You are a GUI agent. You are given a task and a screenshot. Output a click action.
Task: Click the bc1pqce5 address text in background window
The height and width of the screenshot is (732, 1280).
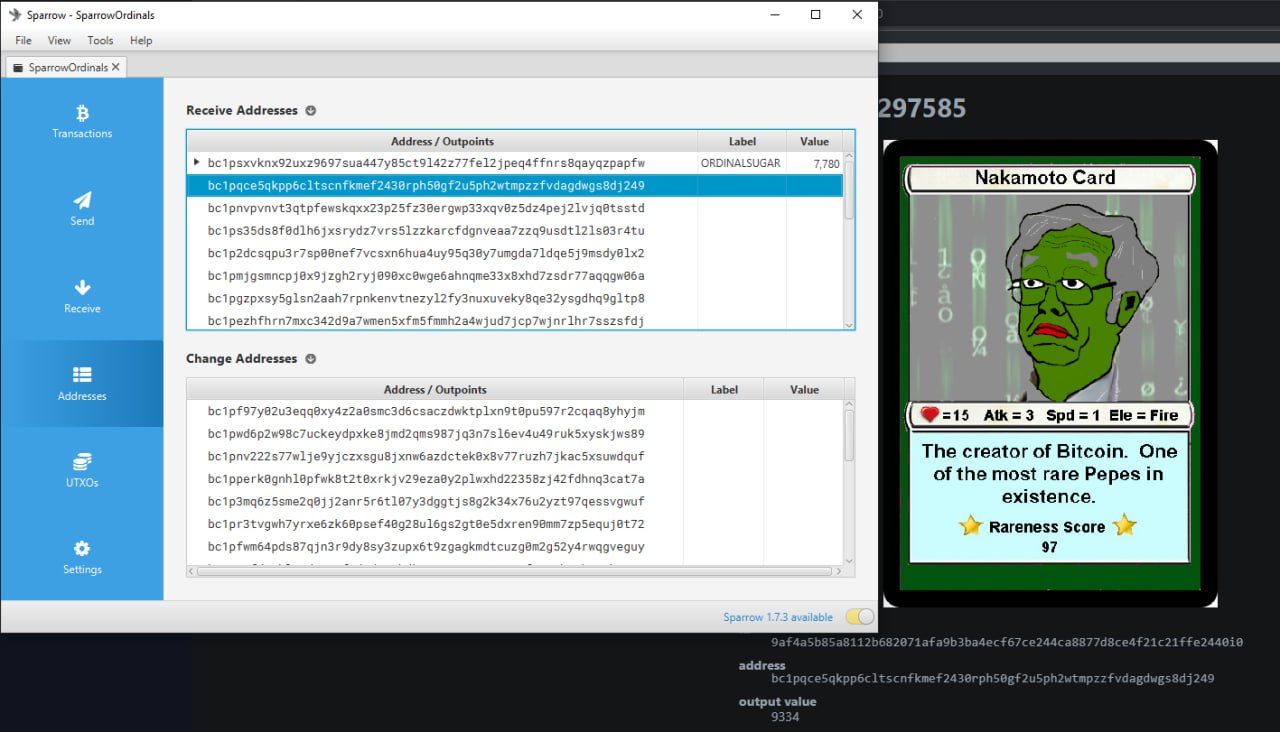993,678
